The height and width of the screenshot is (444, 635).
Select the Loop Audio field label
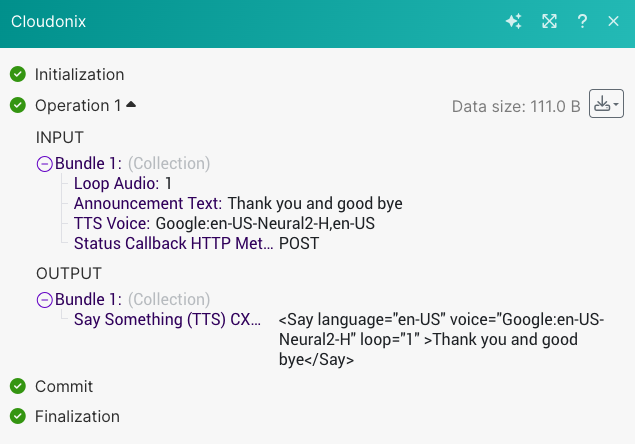(x=116, y=184)
